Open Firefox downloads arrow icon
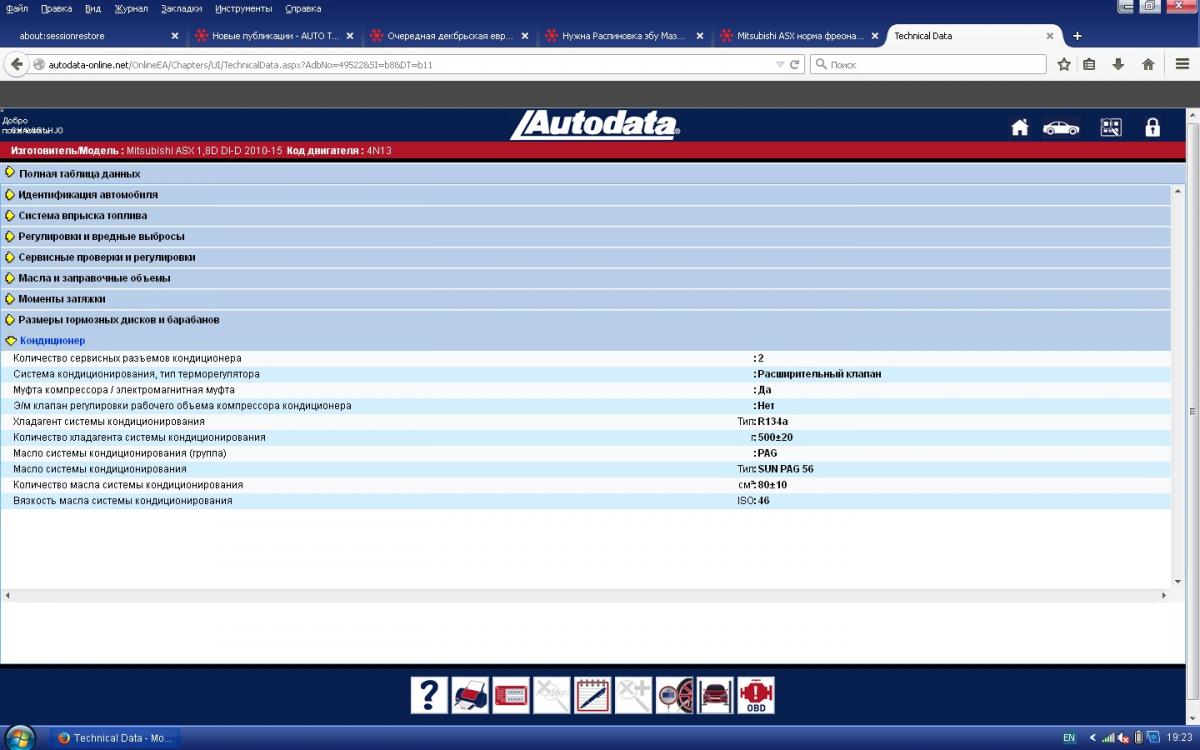 1118,64
